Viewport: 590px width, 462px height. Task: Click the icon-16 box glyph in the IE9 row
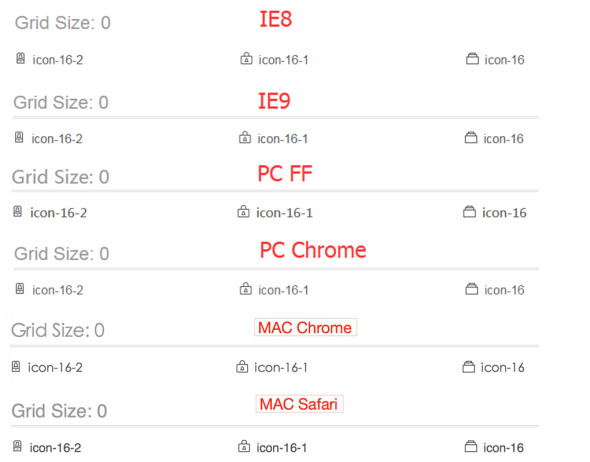point(471,137)
